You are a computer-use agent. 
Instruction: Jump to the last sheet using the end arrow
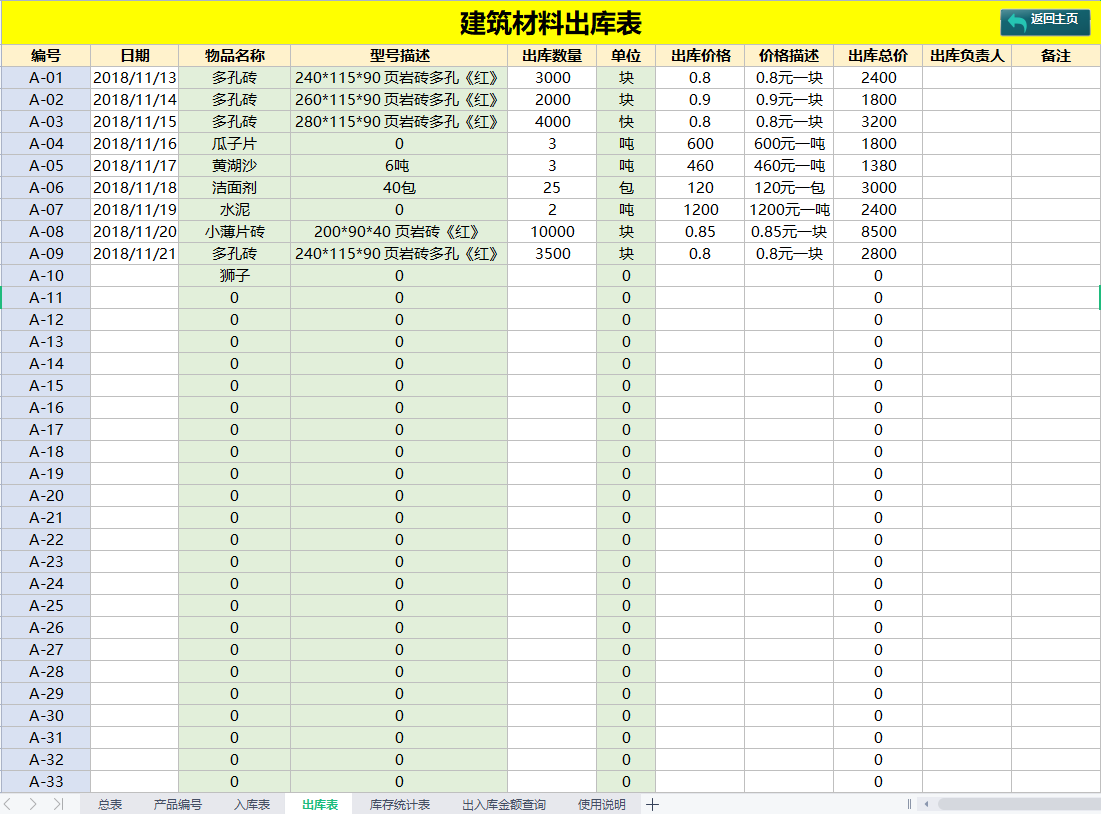point(58,803)
